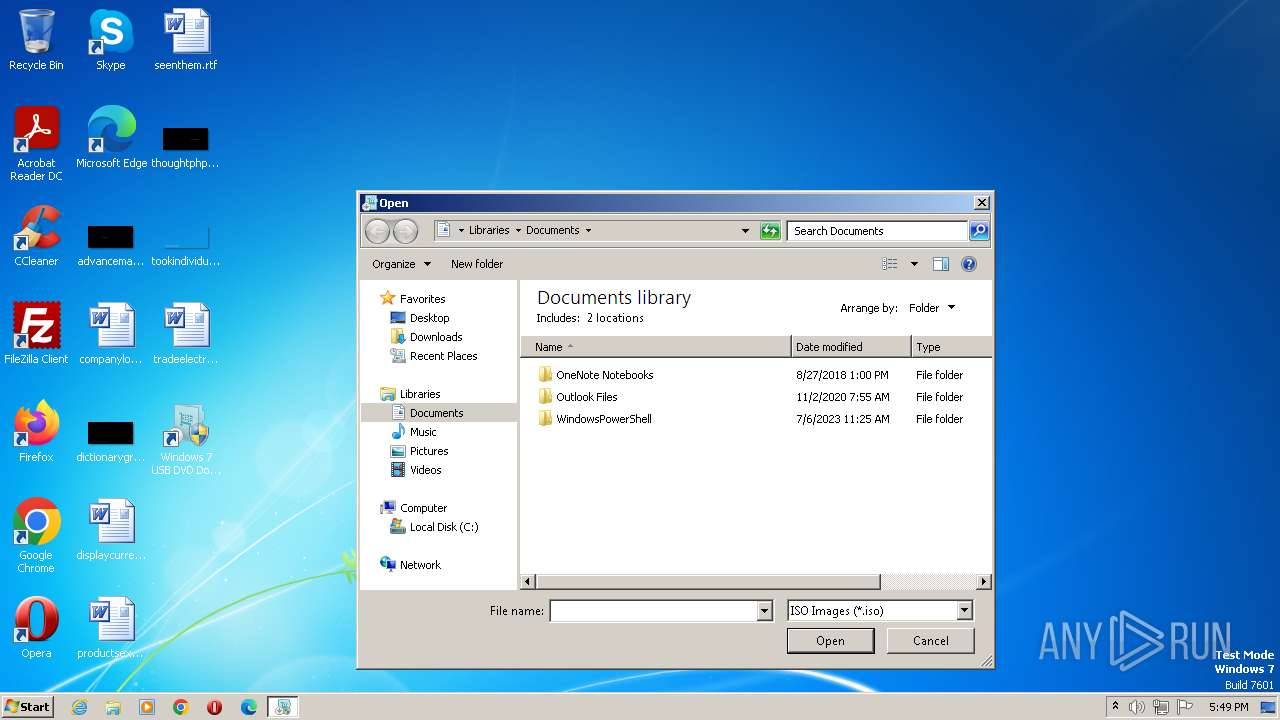Click Media Player taskbar icon
The image size is (1280, 720).
tap(147, 707)
